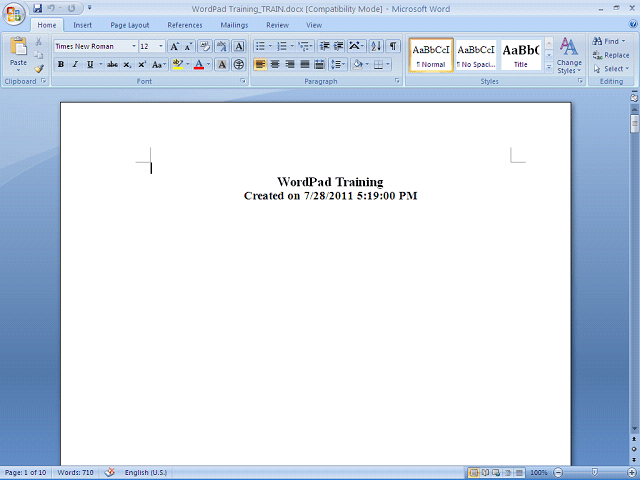Apply subscript formatting
This screenshot has height=480, width=640.
point(127,64)
